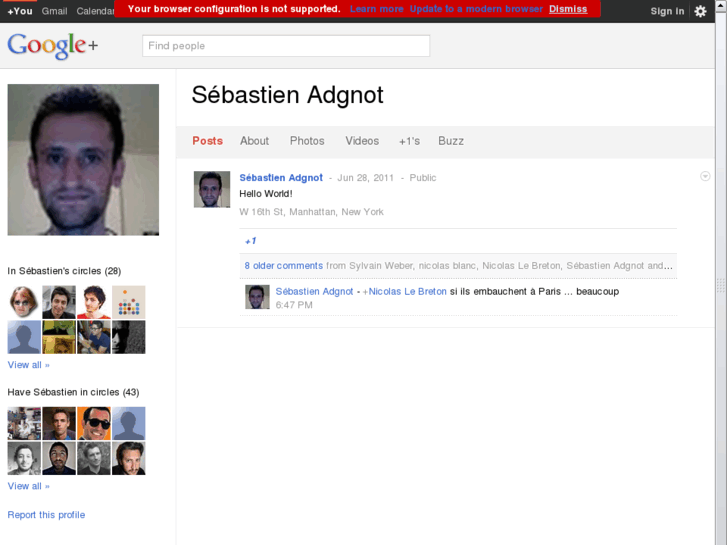
Task: Expand the 8 older comments
Action: [x=283, y=266]
